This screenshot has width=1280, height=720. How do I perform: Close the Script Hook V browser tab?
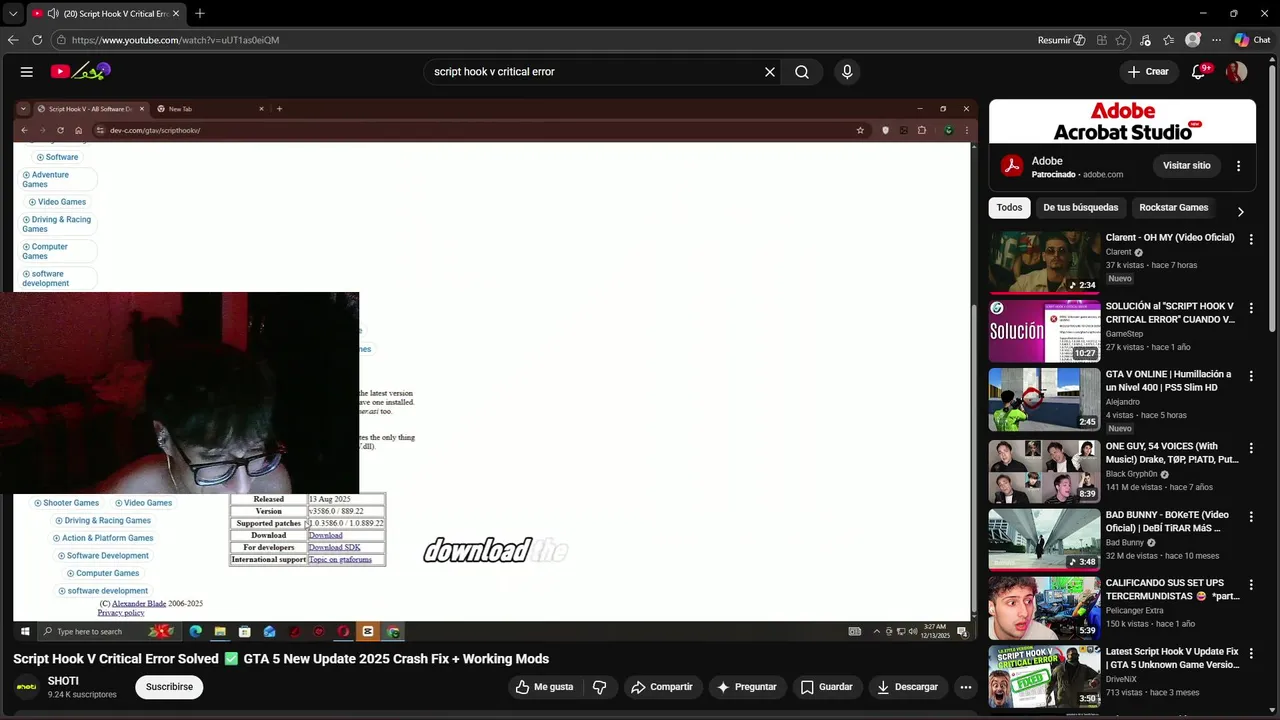click(x=176, y=13)
